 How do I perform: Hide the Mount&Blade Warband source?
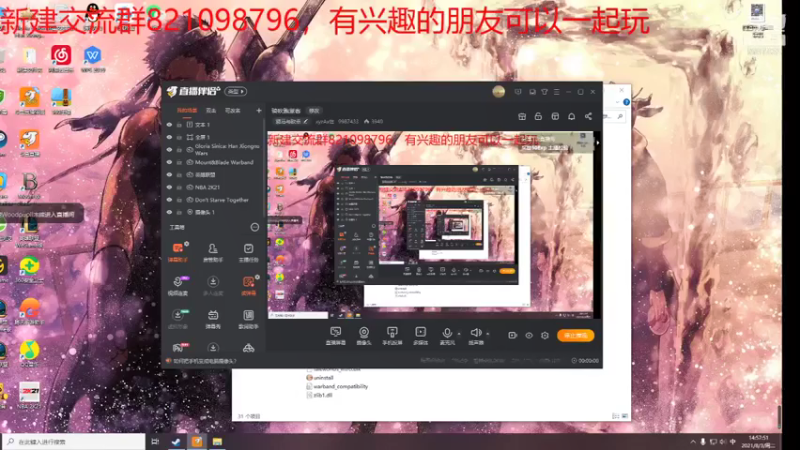click(x=169, y=162)
